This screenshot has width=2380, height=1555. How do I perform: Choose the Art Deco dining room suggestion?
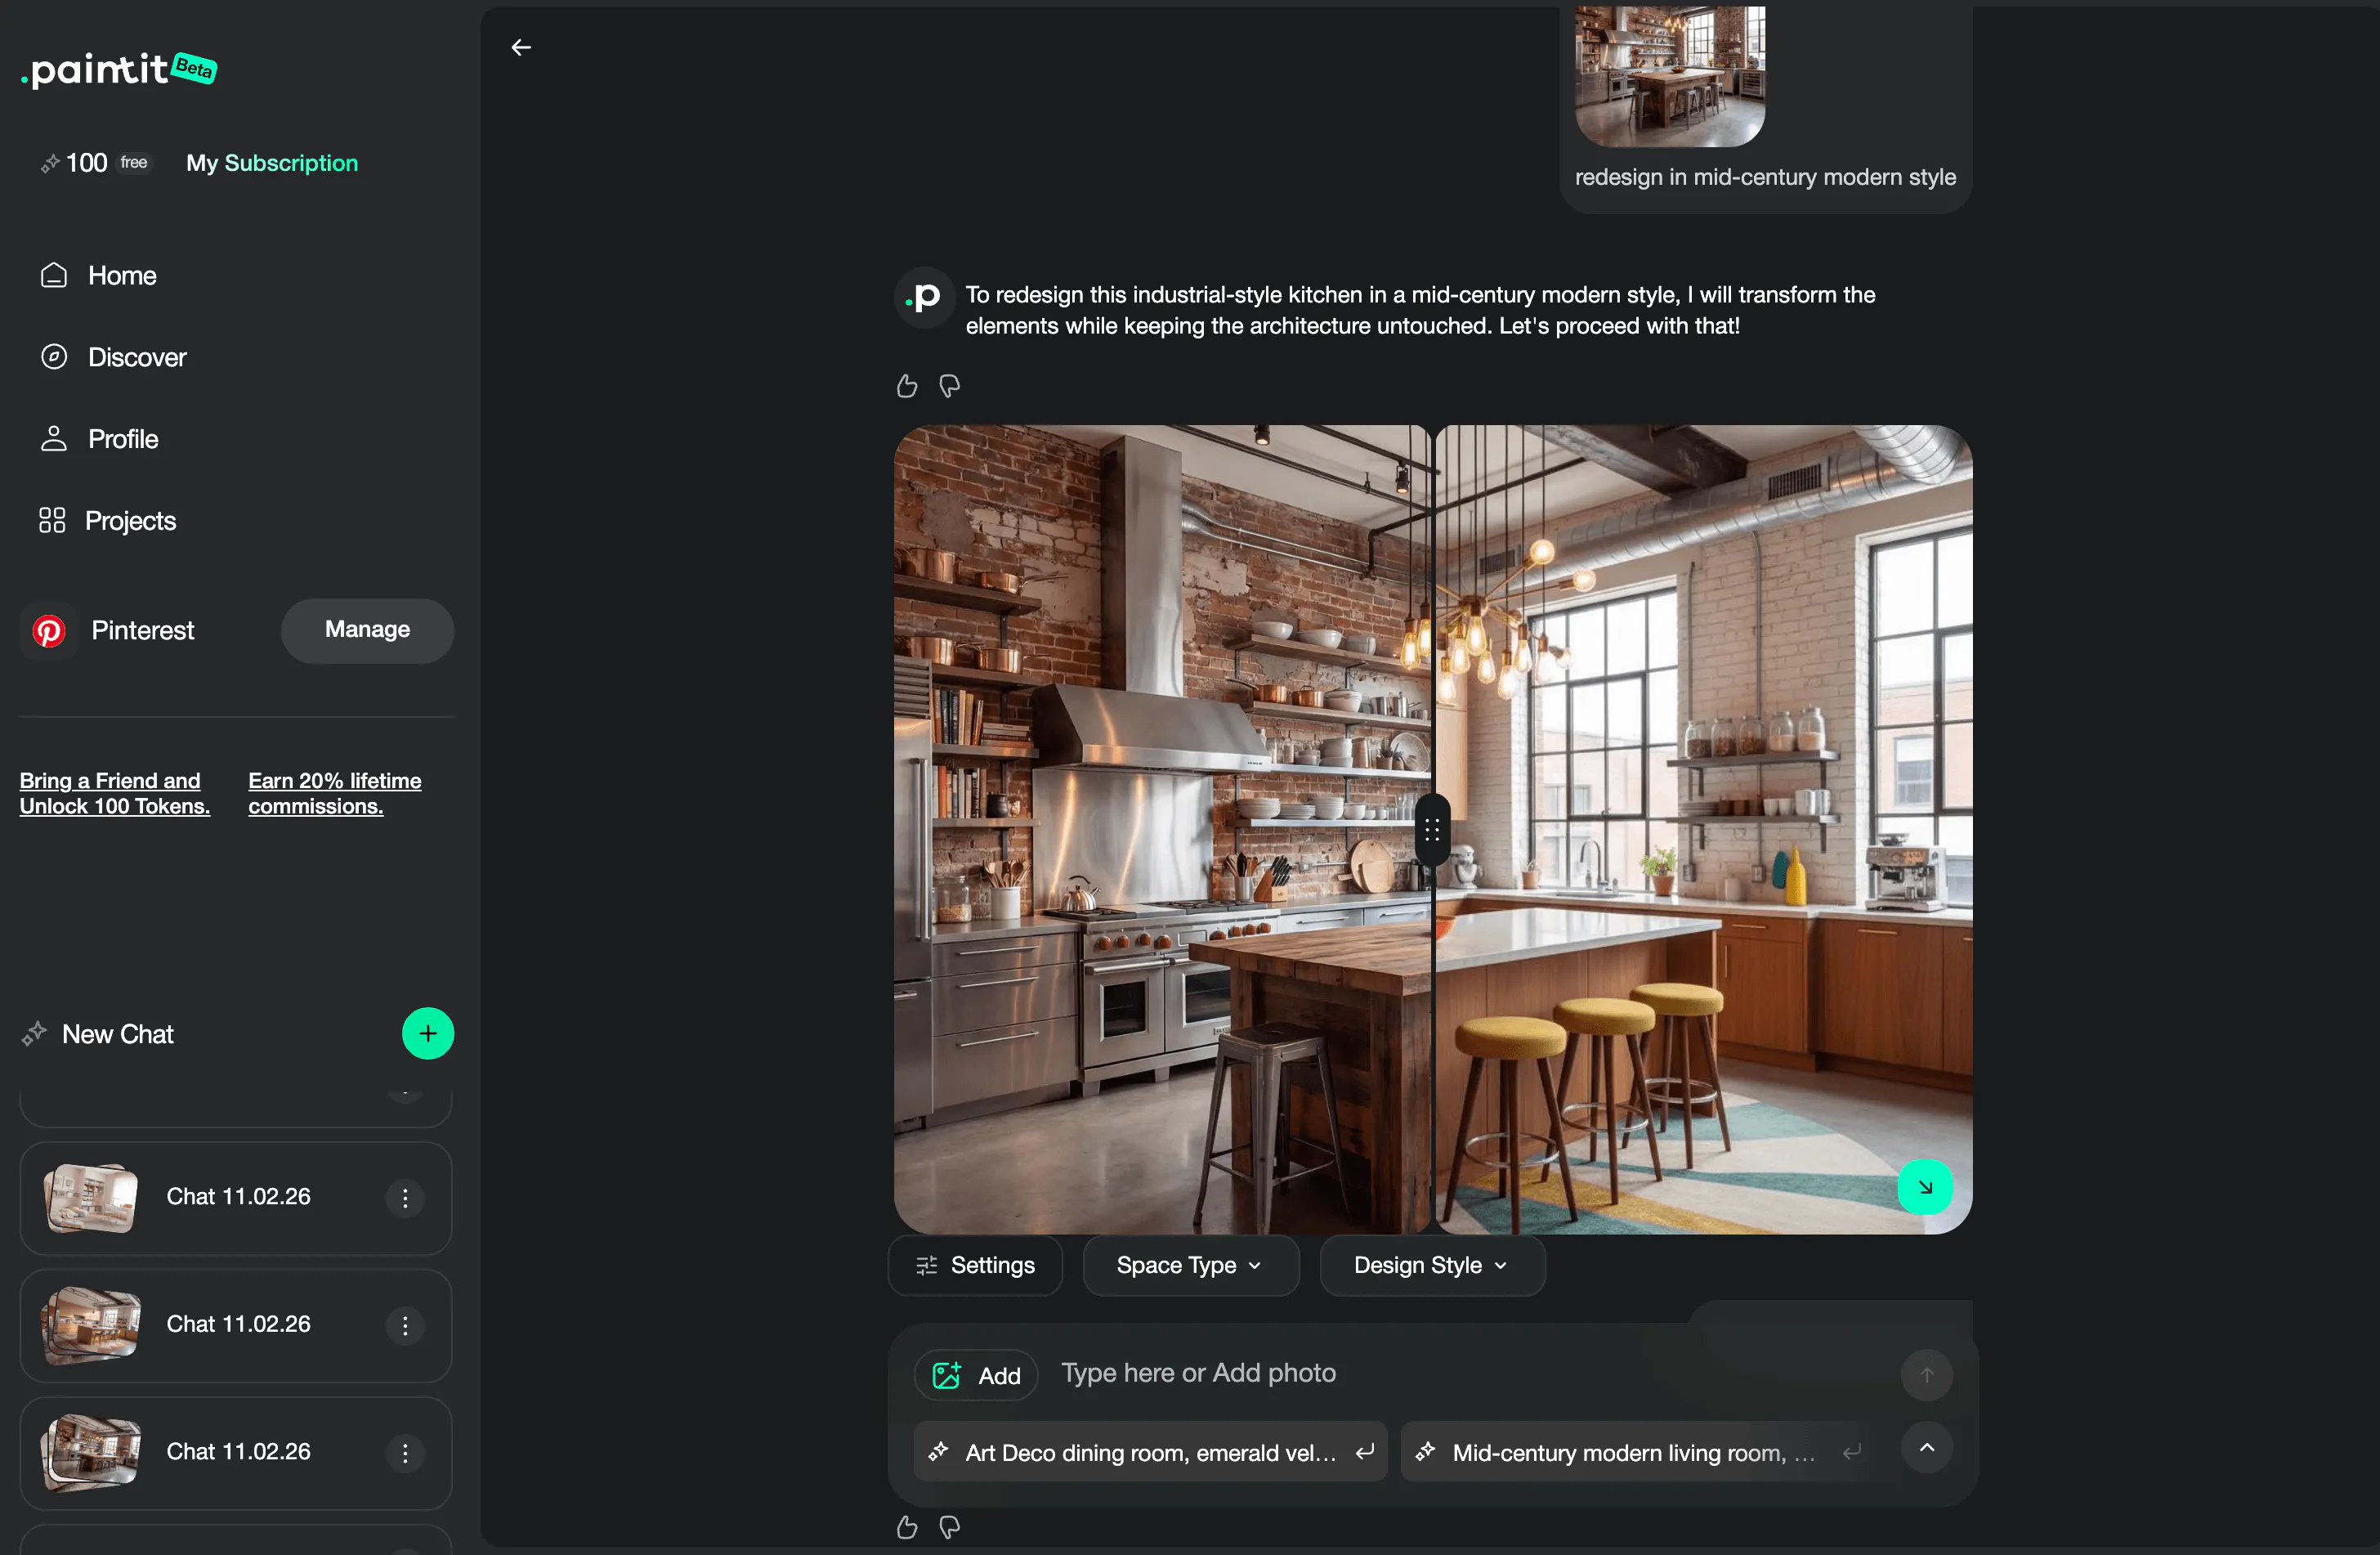(1150, 1452)
